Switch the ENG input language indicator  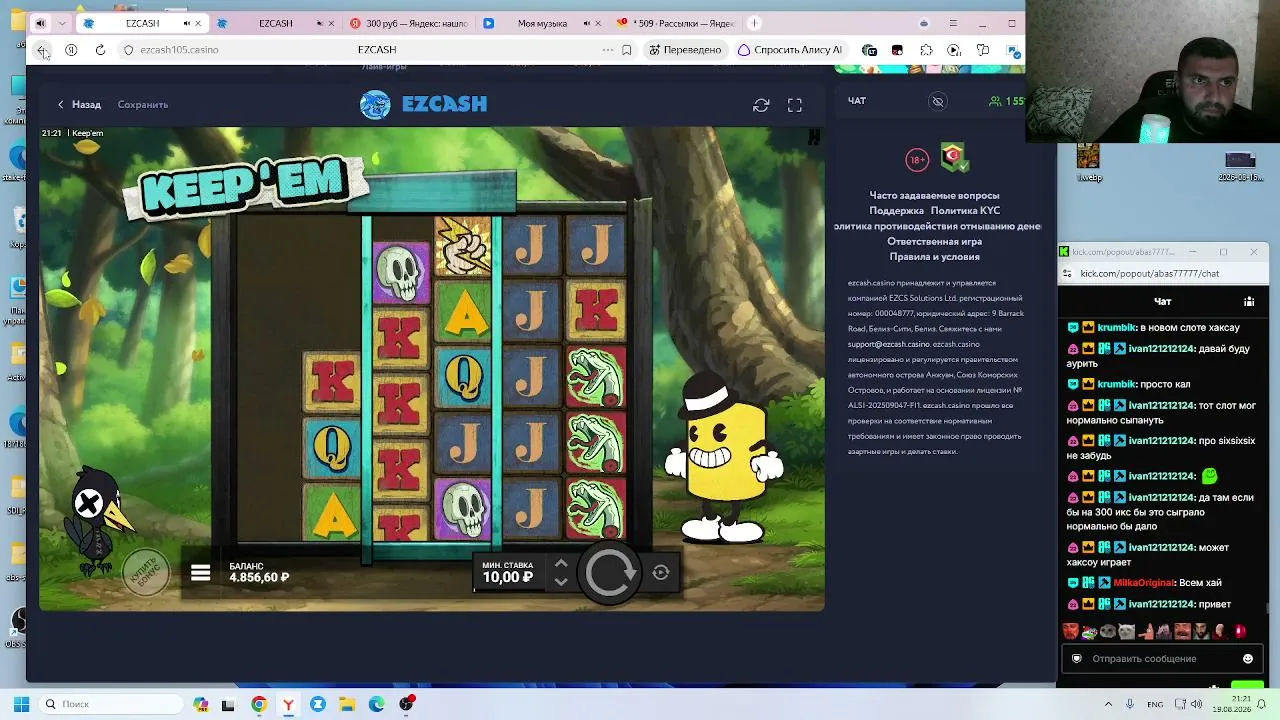point(1155,704)
